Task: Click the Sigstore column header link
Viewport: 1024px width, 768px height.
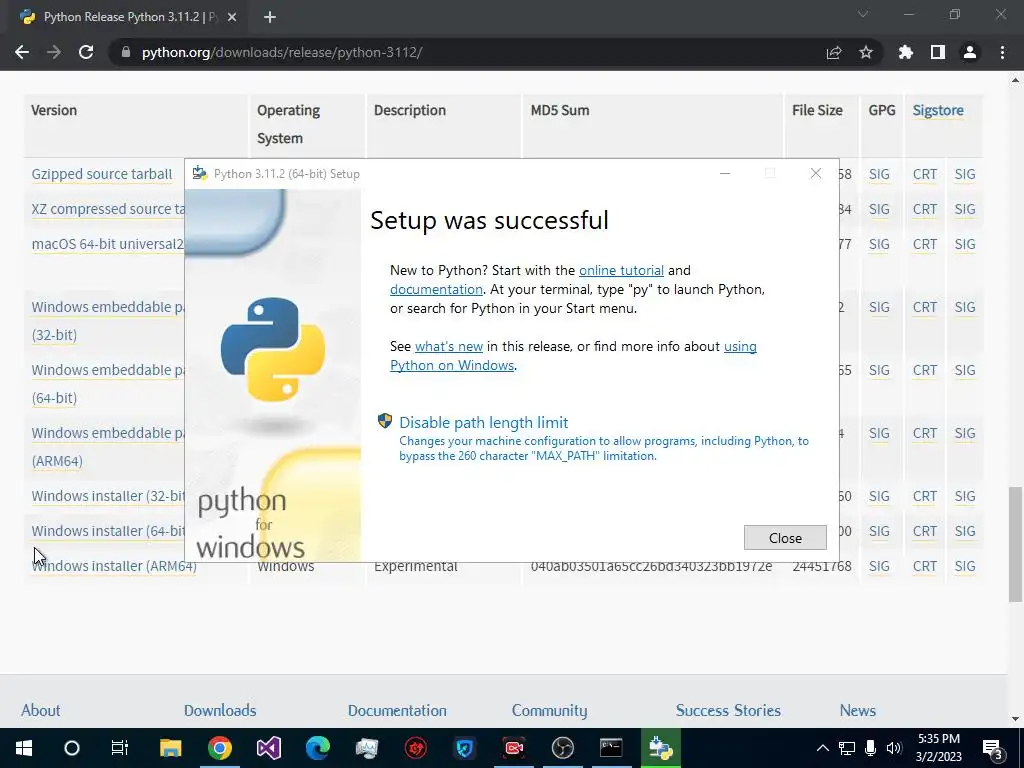Action: tap(938, 110)
